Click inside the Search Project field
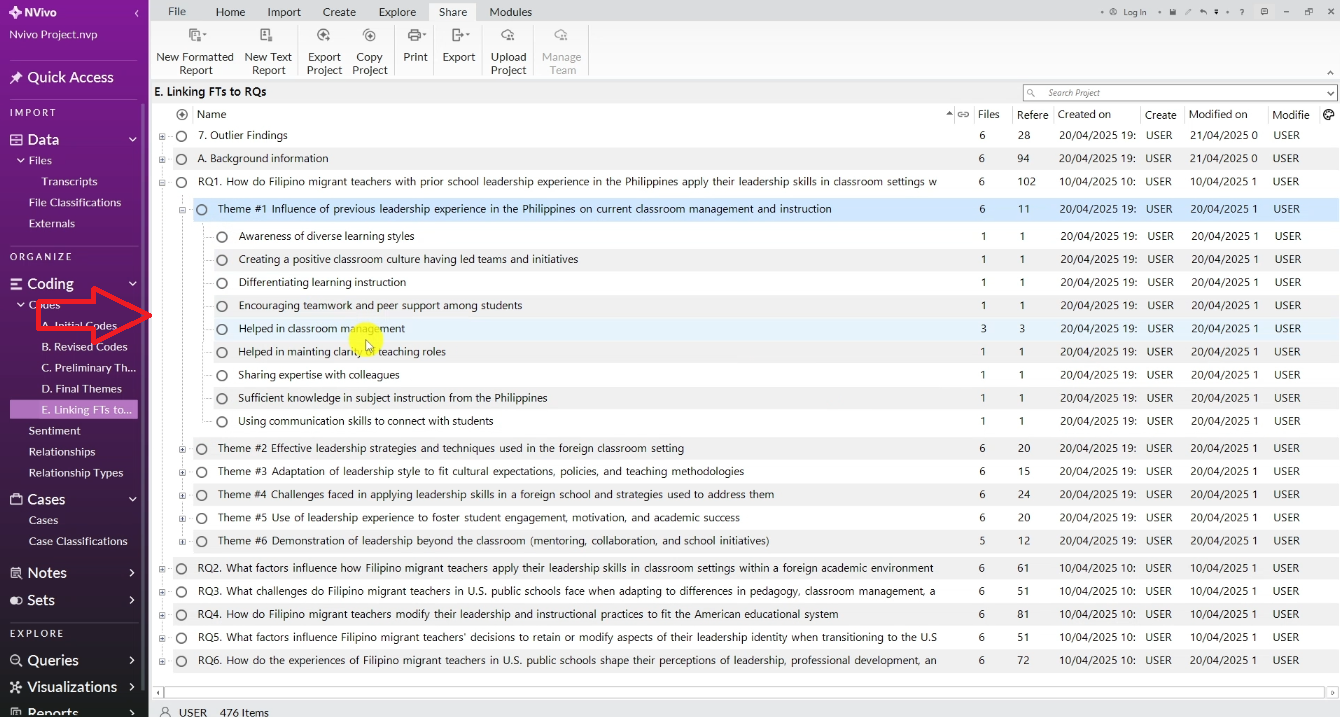Image resolution: width=1340 pixels, height=717 pixels. tap(1180, 93)
